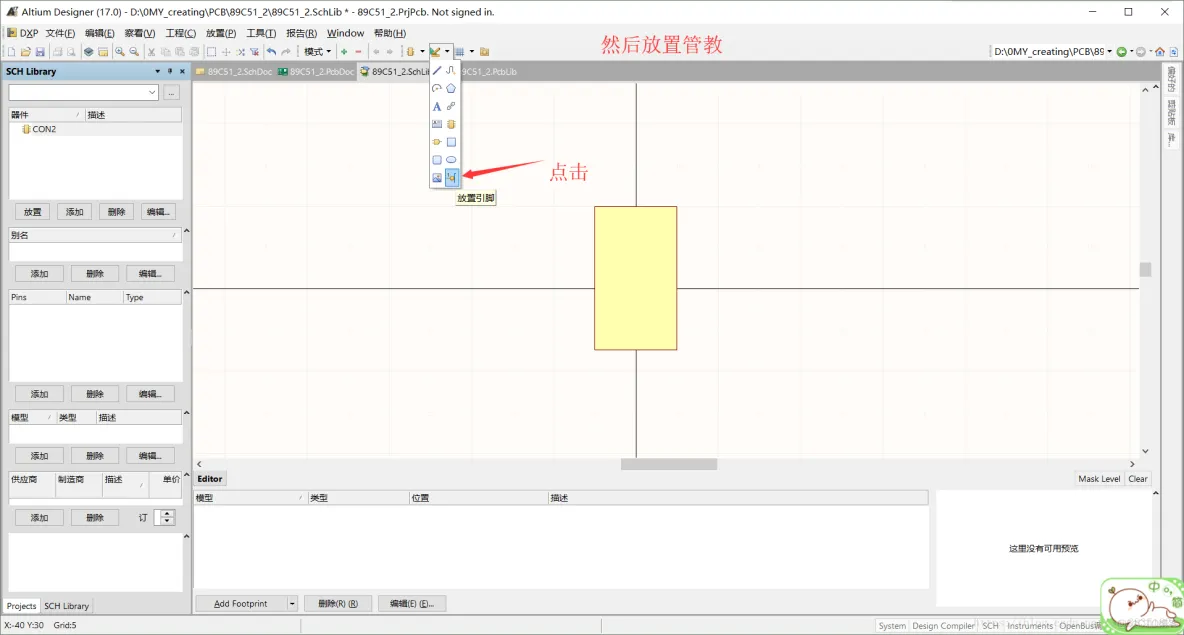The image size is (1184, 635).
Task: Switch to the Projects panel tab
Action: coord(21,606)
